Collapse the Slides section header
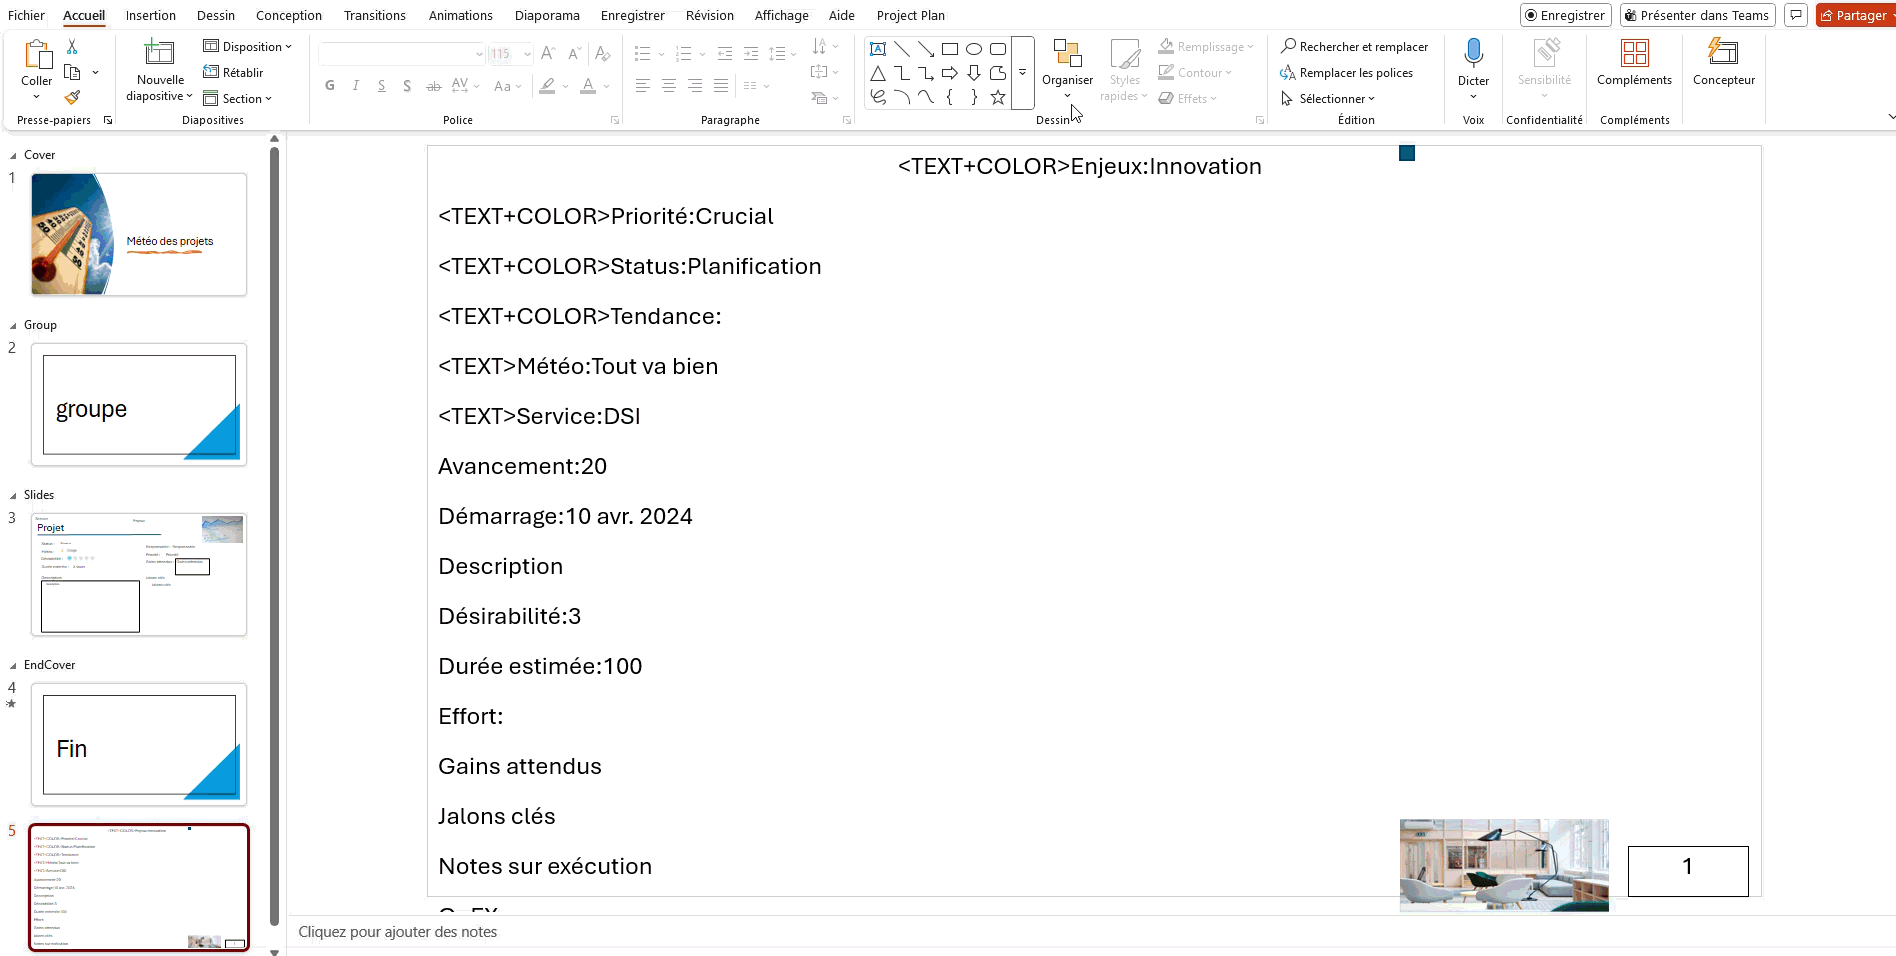1896x956 pixels. pyautogui.click(x=13, y=496)
